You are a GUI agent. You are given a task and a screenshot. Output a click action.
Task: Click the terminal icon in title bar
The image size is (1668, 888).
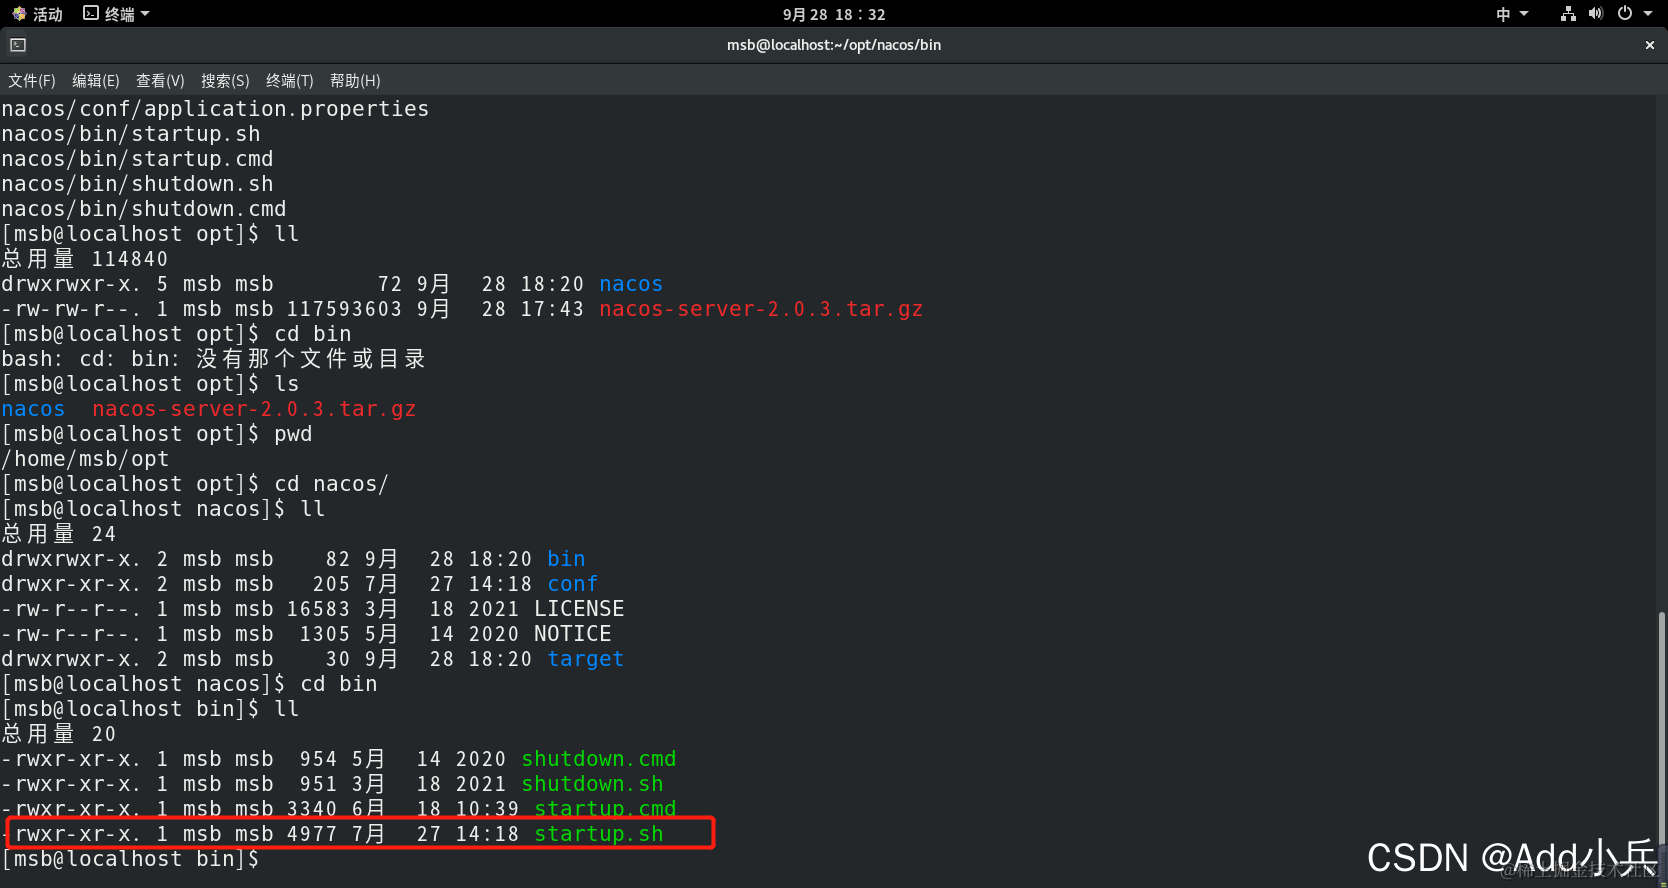pyautogui.click(x=18, y=45)
